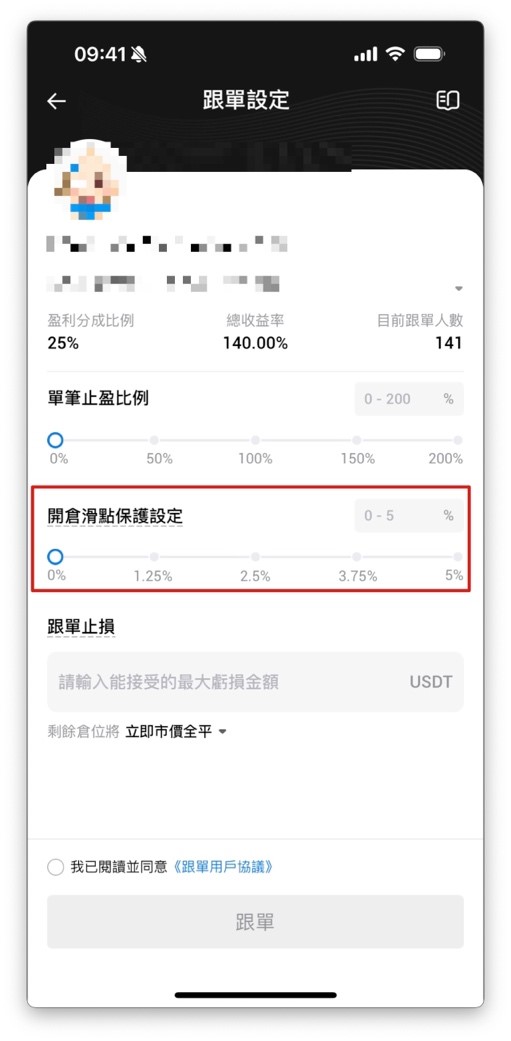Image resolution: width=511 pixels, height=1041 pixels.
Task: Select 5% slippage point
Action: point(458,557)
